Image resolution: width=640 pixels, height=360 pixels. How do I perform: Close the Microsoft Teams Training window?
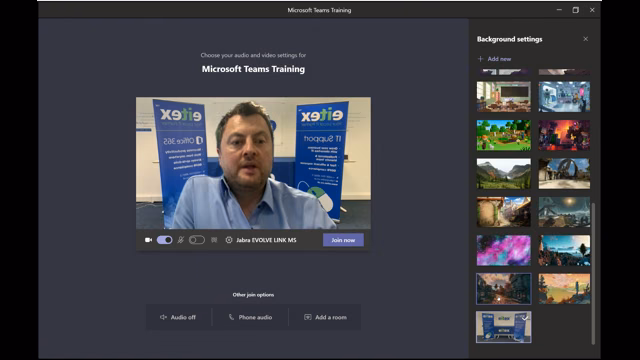[592, 10]
